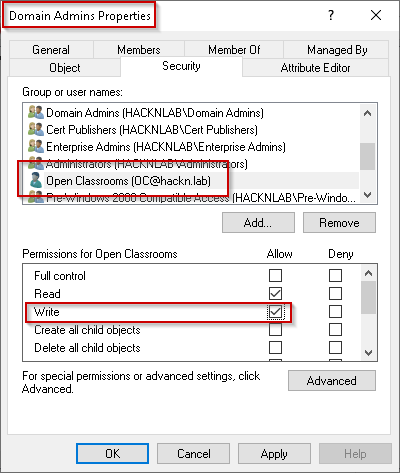The height and width of the screenshot is (473, 400).
Task: Uncheck Allow Write permission
Action: (275, 312)
